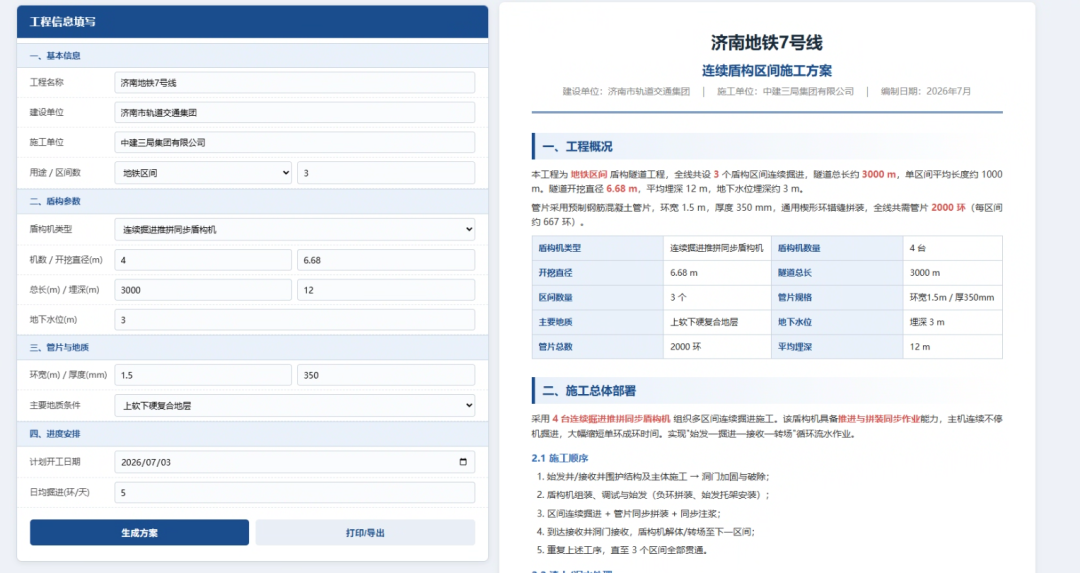Image resolution: width=1080 pixels, height=573 pixels.
Task: Click the 编制日期：2026年7月 text
Action: click(926, 91)
